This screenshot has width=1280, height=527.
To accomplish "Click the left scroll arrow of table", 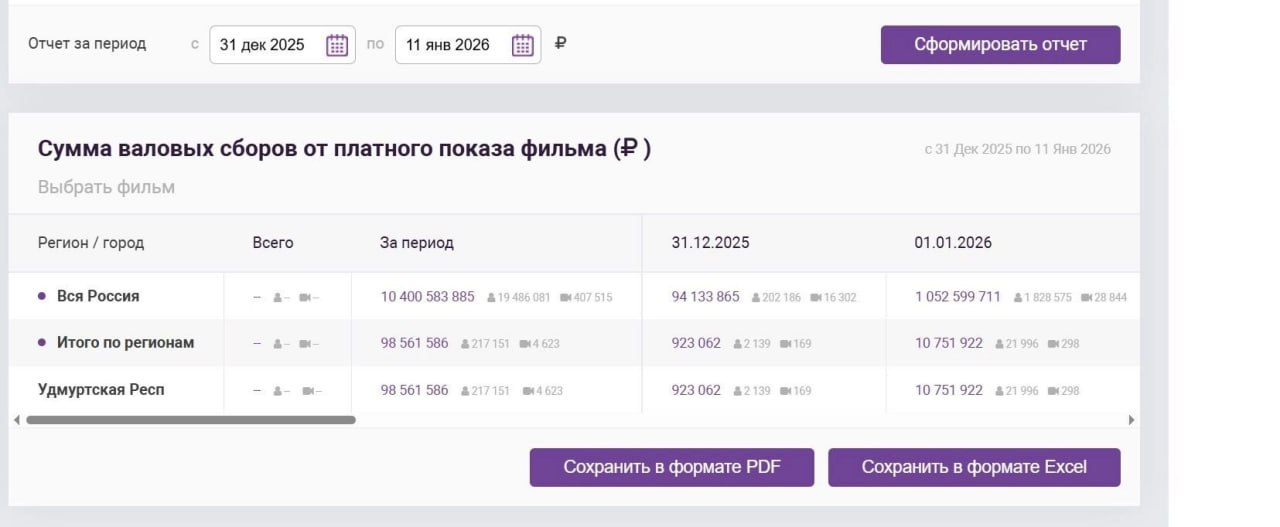I will click(17, 420).
